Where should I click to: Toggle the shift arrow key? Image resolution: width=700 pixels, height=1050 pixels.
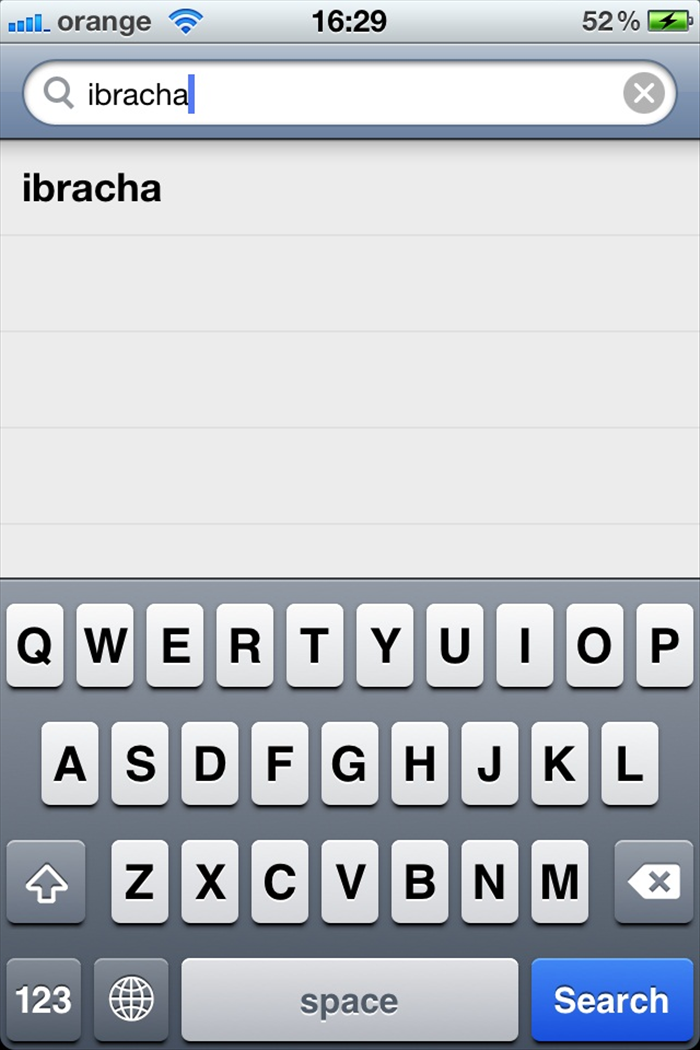(x=46, y=881)
